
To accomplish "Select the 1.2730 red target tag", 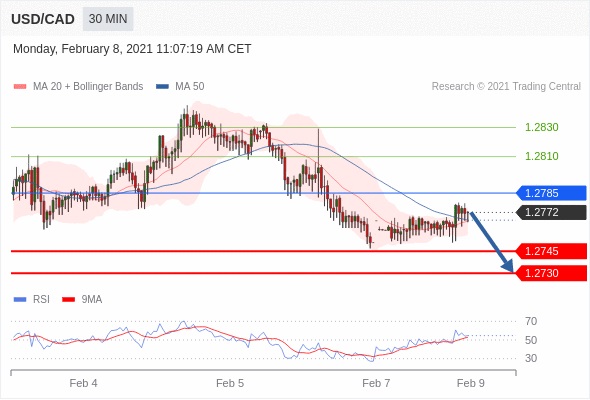I will point(552,273).
